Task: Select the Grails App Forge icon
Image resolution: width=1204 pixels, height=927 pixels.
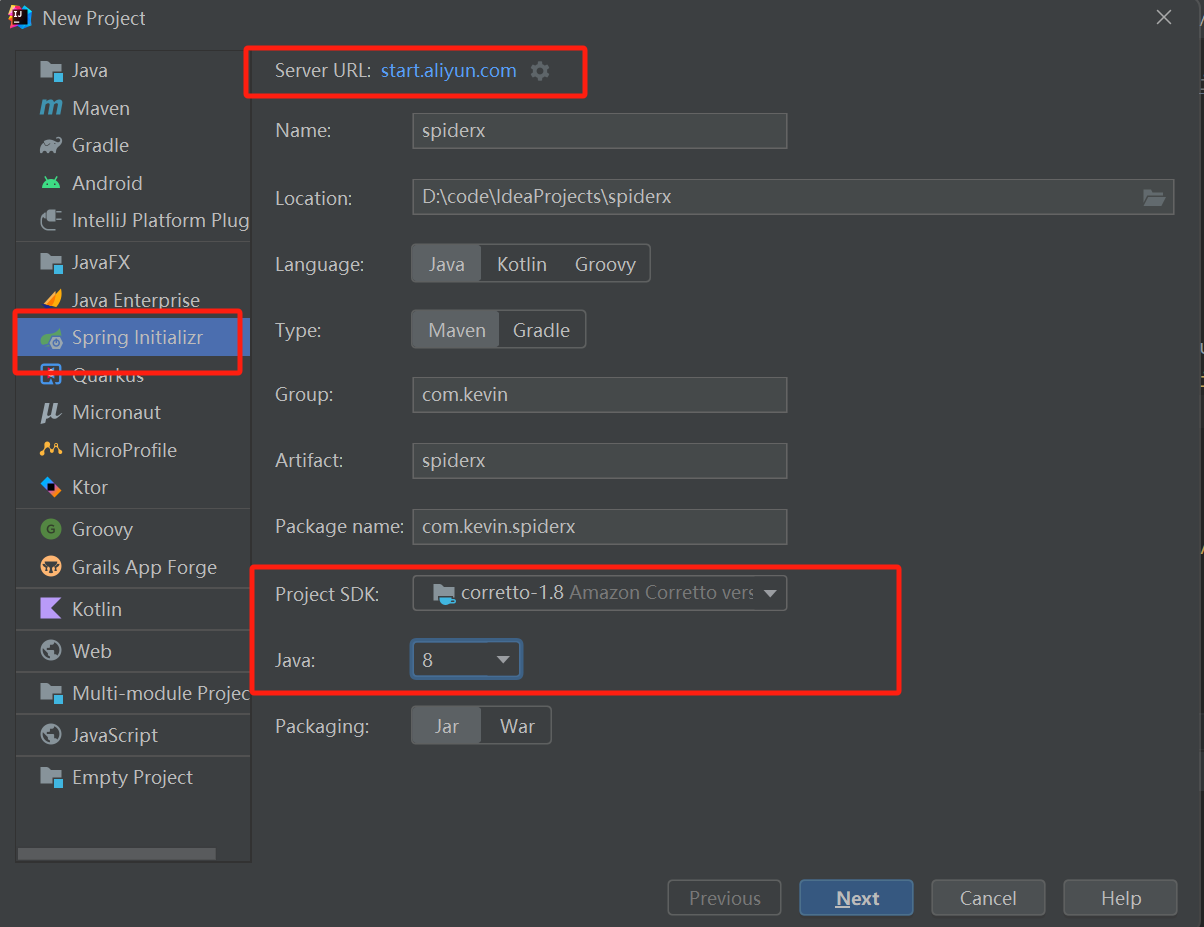Action: click(51, 567)
